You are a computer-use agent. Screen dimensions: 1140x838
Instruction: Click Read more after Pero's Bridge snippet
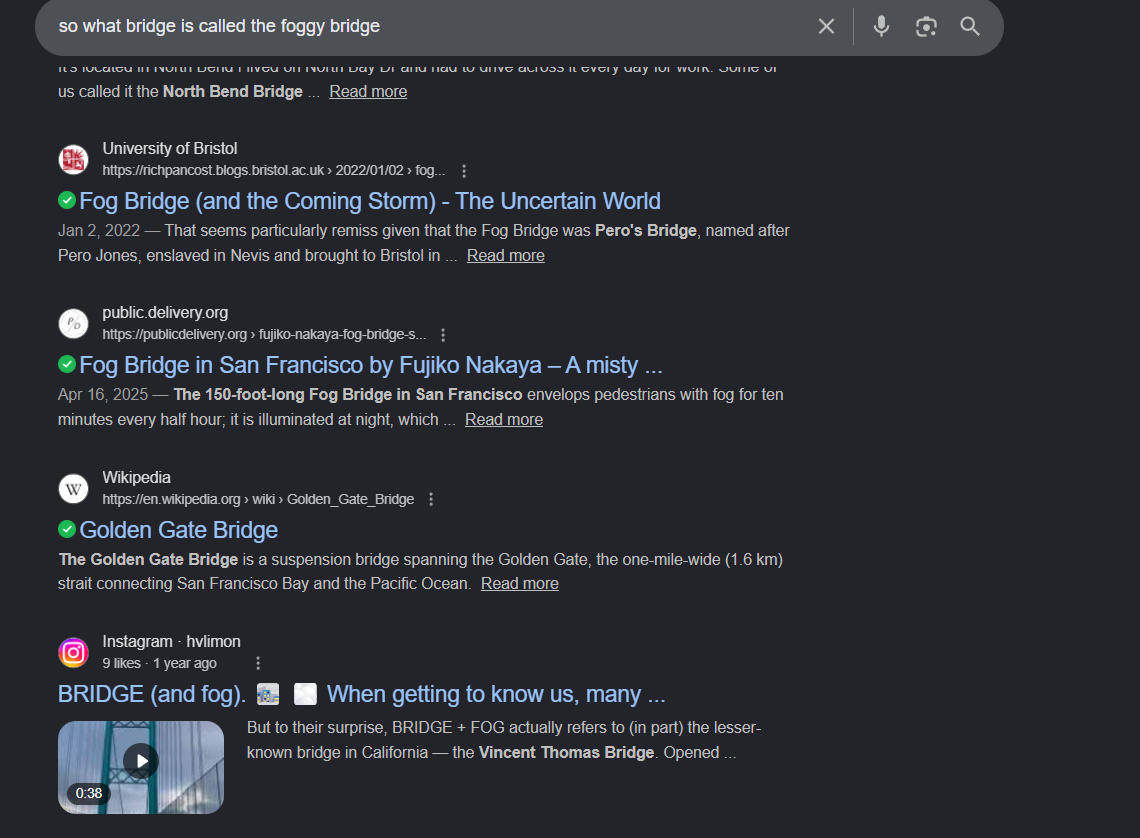click(505, 256)
